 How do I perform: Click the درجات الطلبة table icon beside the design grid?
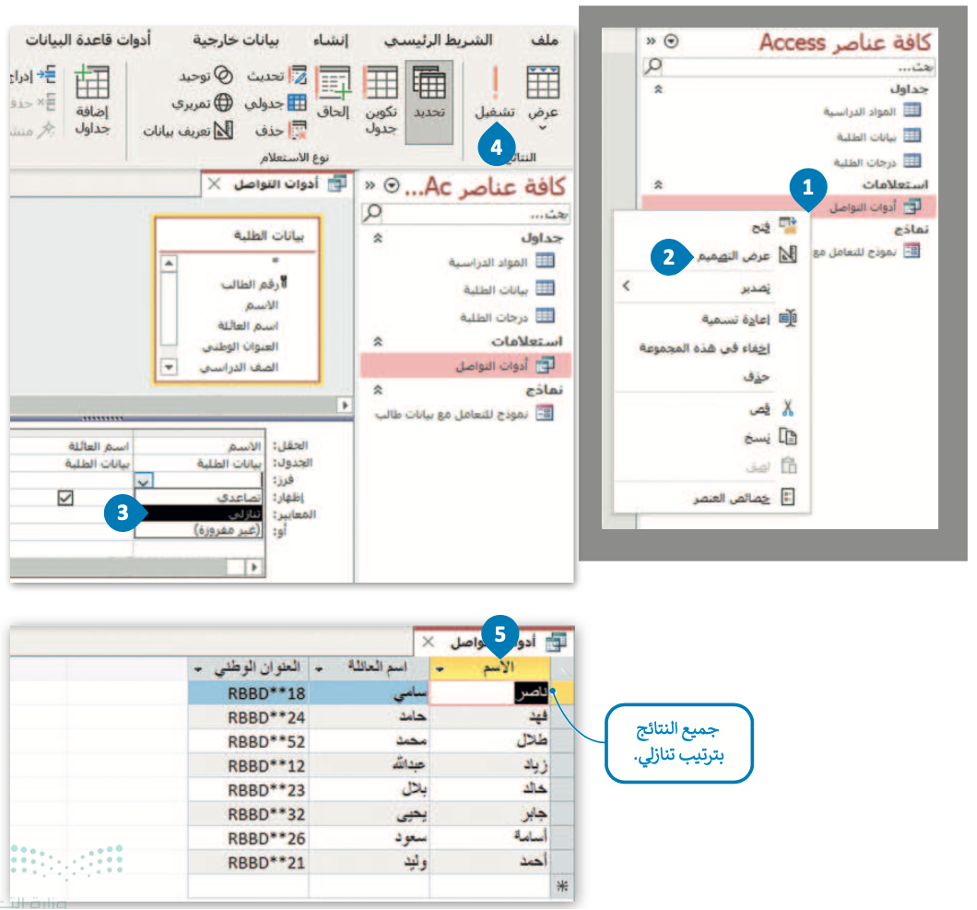(x=545, y=316)
